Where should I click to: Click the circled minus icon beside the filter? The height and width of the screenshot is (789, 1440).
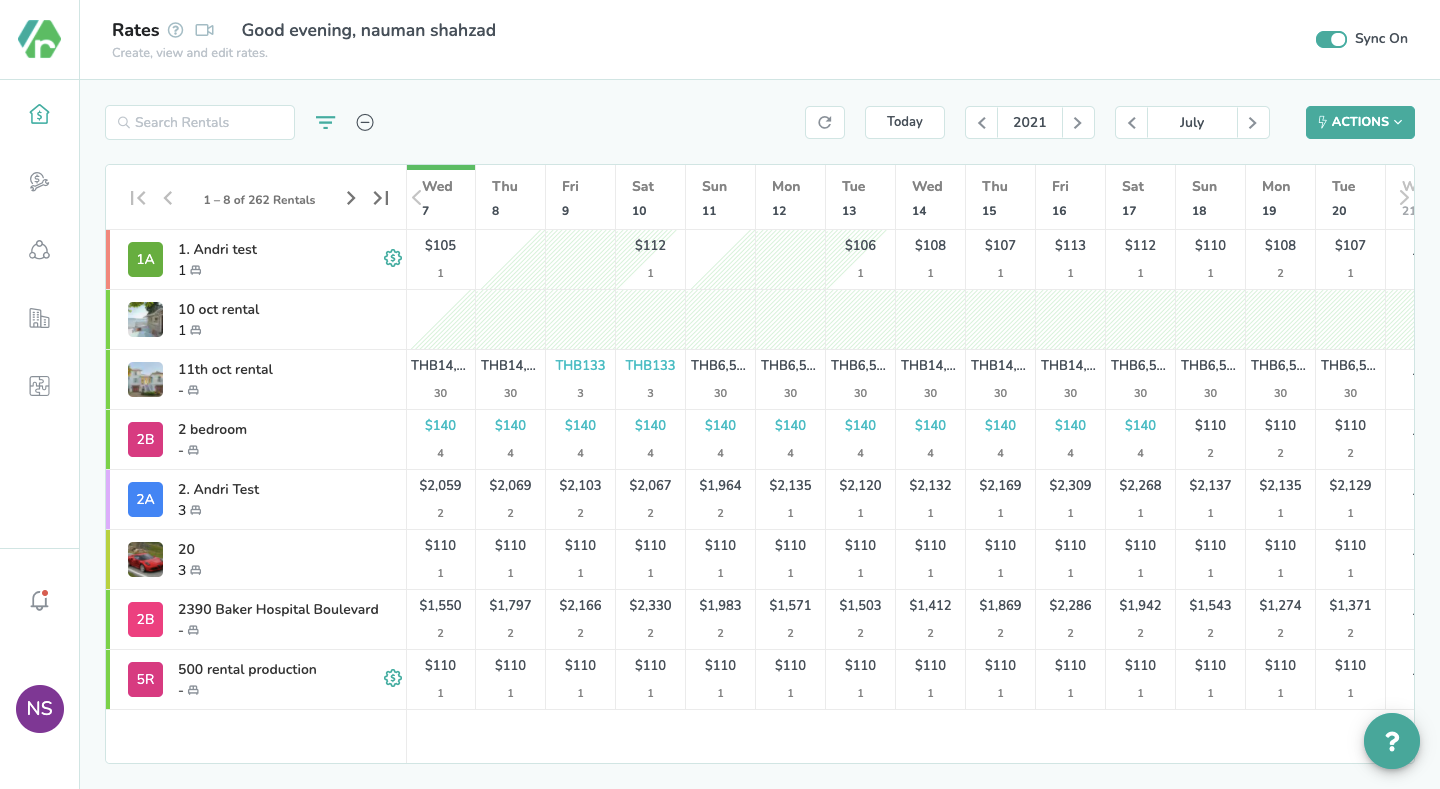365,122
